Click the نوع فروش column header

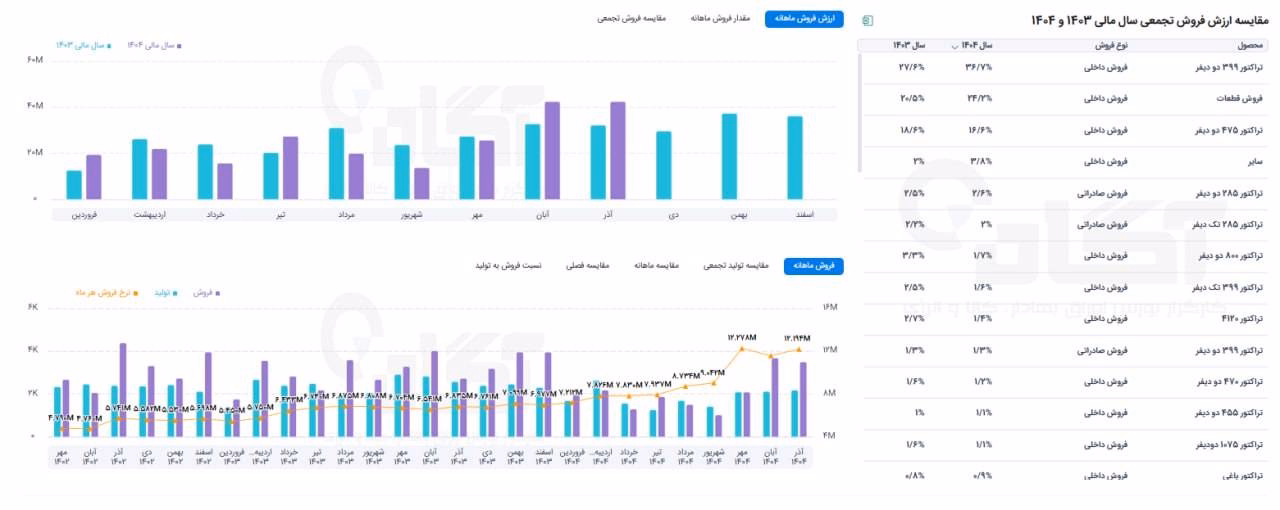pyautogui.click(x=1111, y=46)
